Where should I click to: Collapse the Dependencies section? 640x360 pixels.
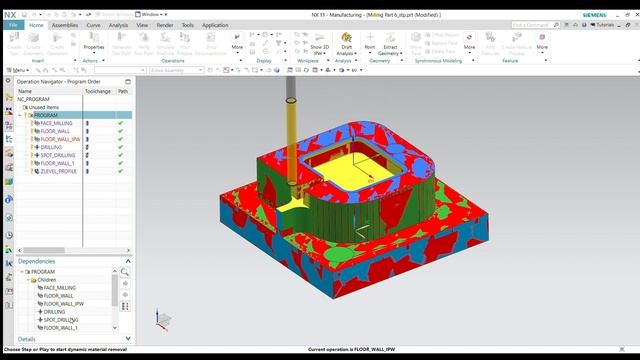point(128,261)
